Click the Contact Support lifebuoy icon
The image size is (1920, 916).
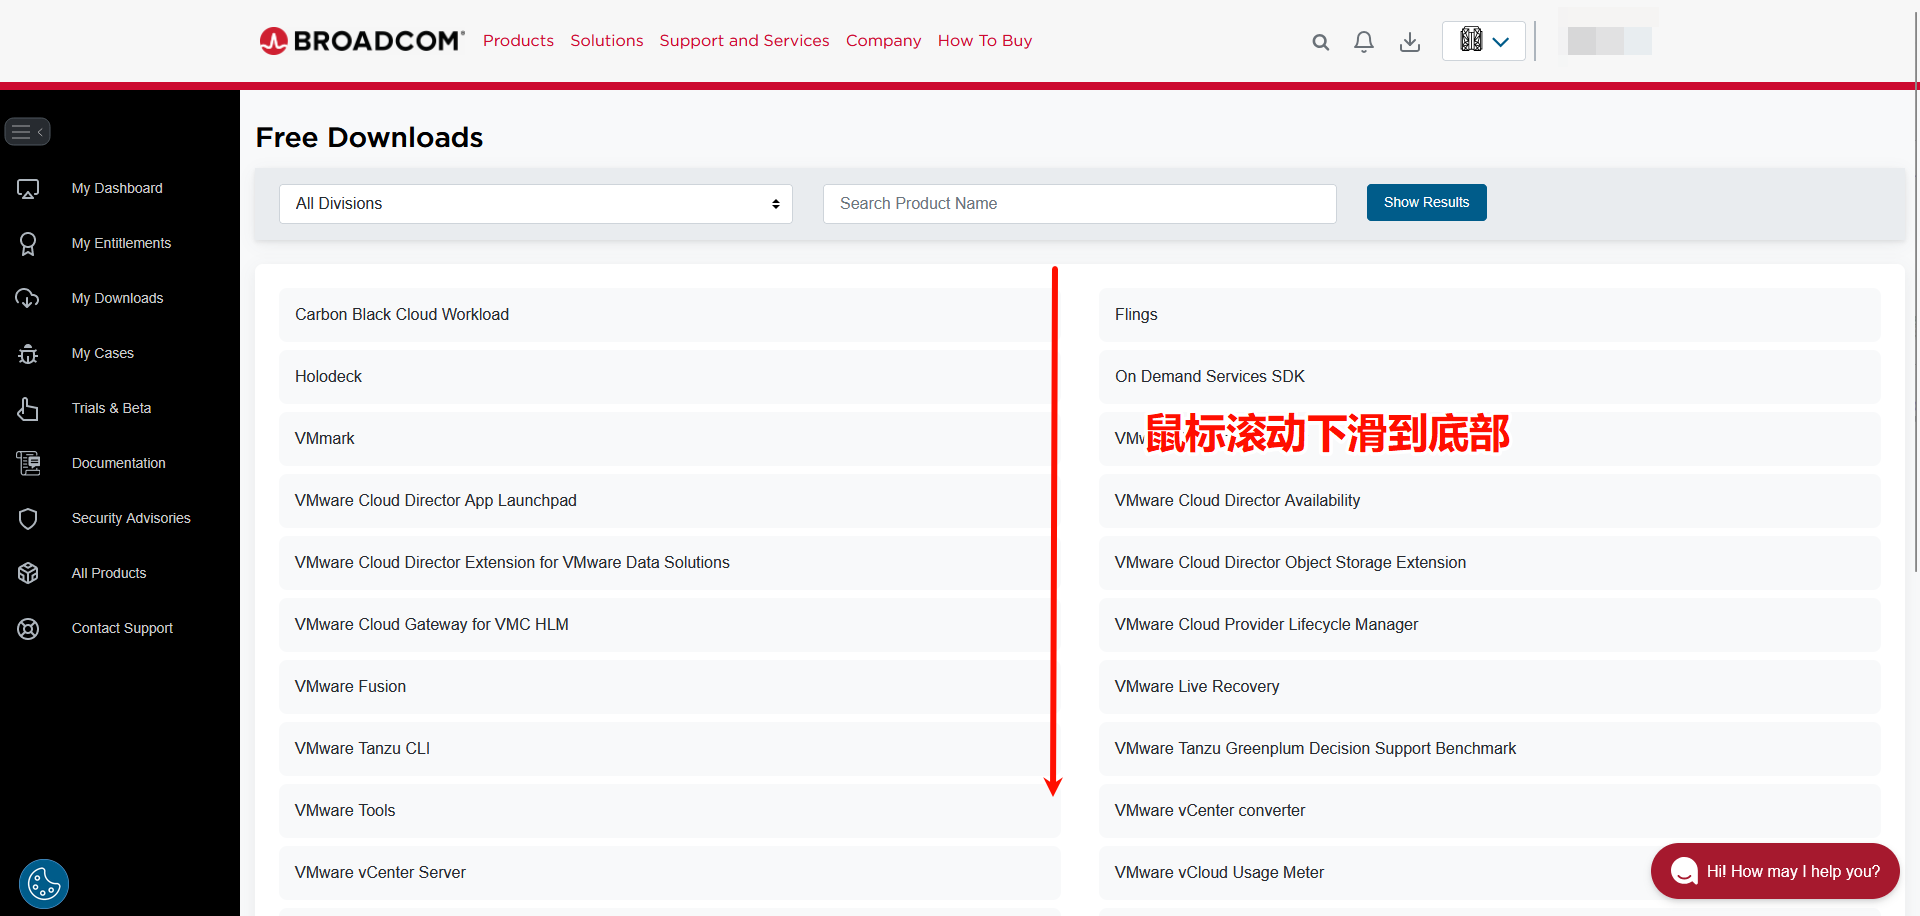tap(28, 629)
